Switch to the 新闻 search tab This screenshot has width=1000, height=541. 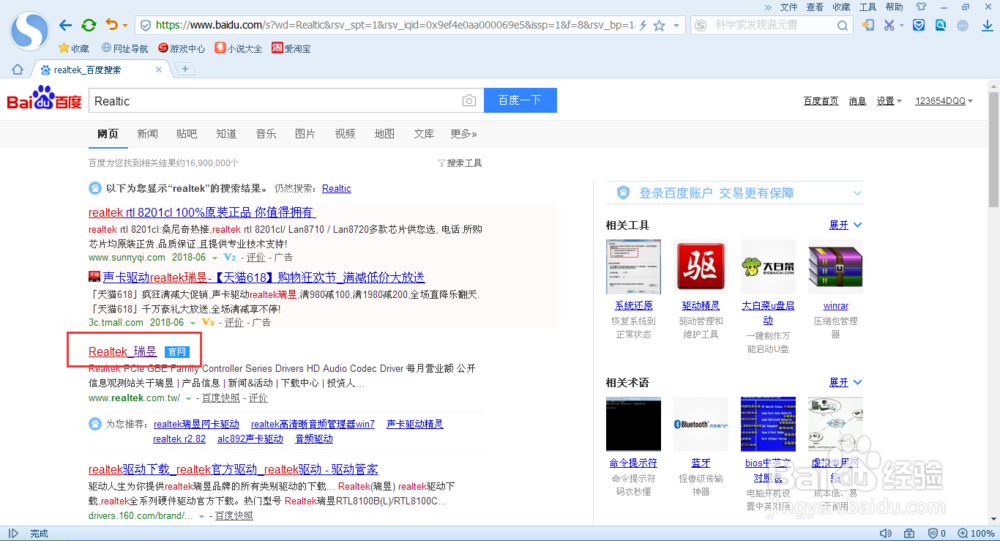147,134
